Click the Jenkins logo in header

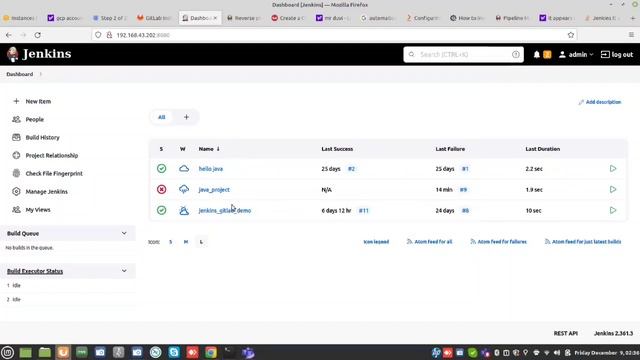[39, 54]
